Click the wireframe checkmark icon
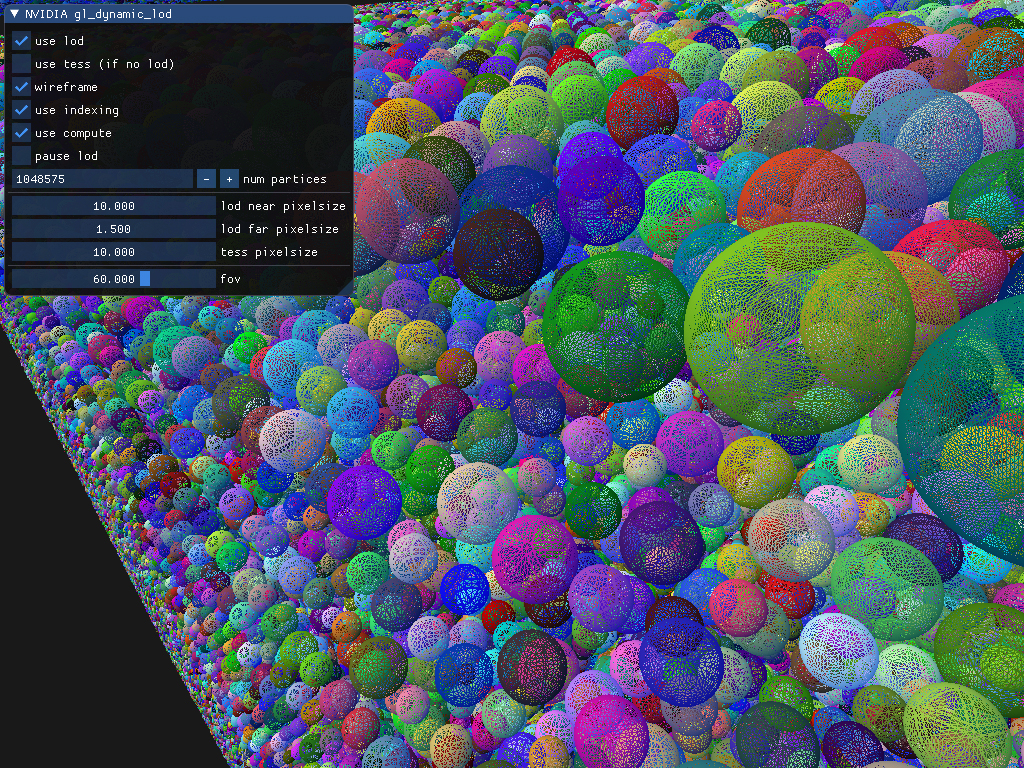Screen dimensions: 1024x768 coord(20,87)
